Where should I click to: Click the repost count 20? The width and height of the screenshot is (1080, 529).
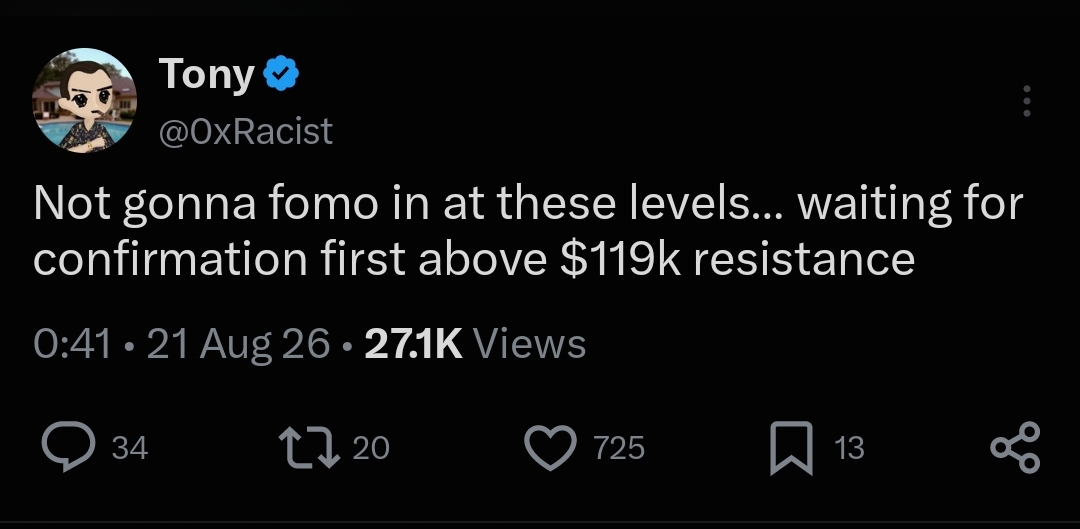[371, 448]
